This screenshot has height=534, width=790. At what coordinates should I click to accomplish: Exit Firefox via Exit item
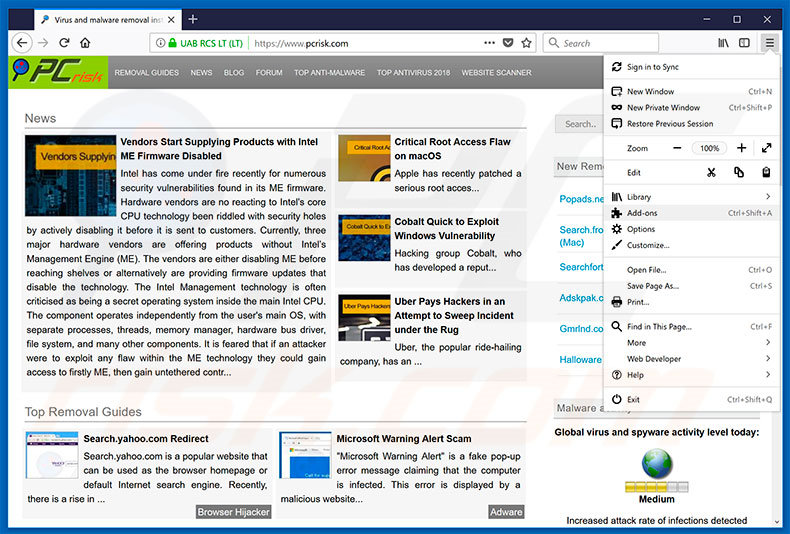point(692,399)
